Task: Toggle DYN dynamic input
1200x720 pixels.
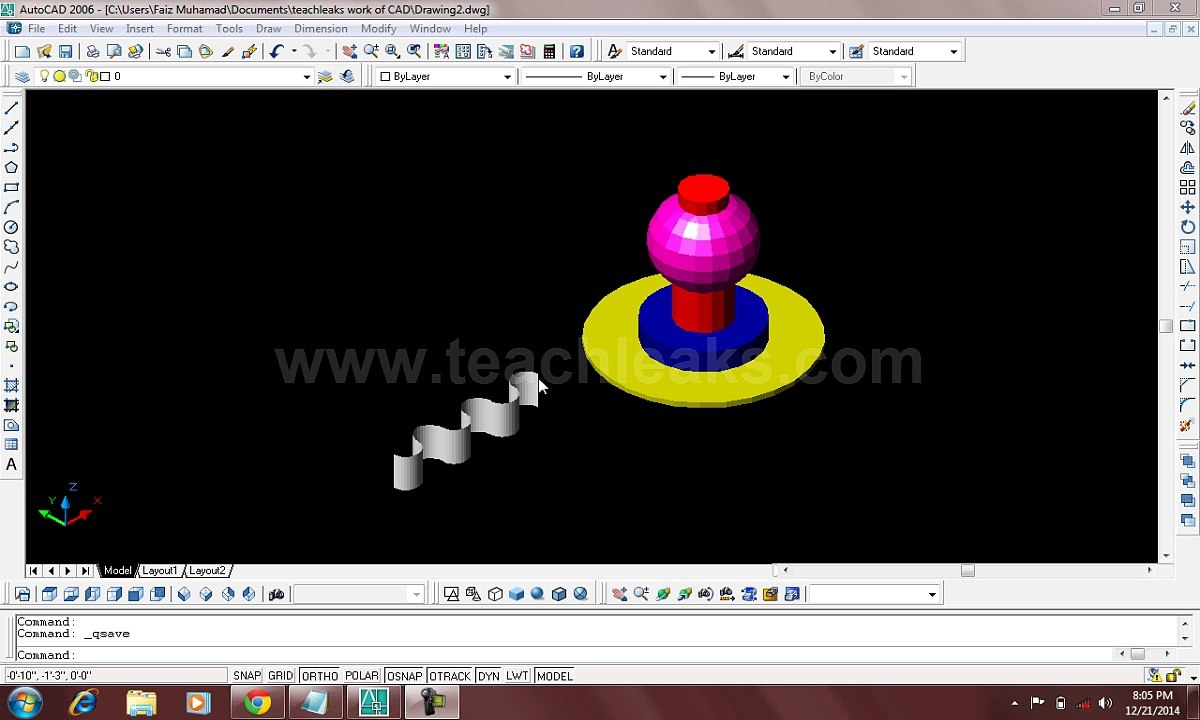Action: point(489,676)
